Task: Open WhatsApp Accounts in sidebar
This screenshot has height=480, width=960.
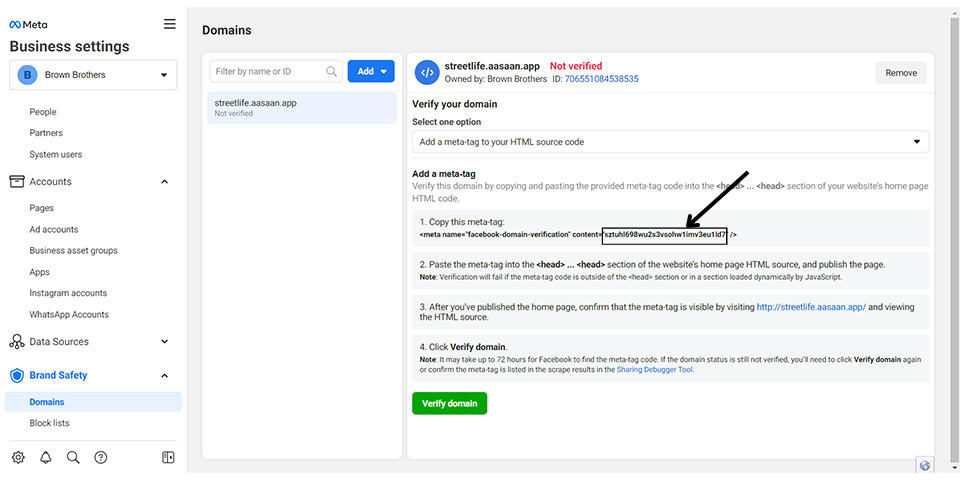Action: [69, 315]
